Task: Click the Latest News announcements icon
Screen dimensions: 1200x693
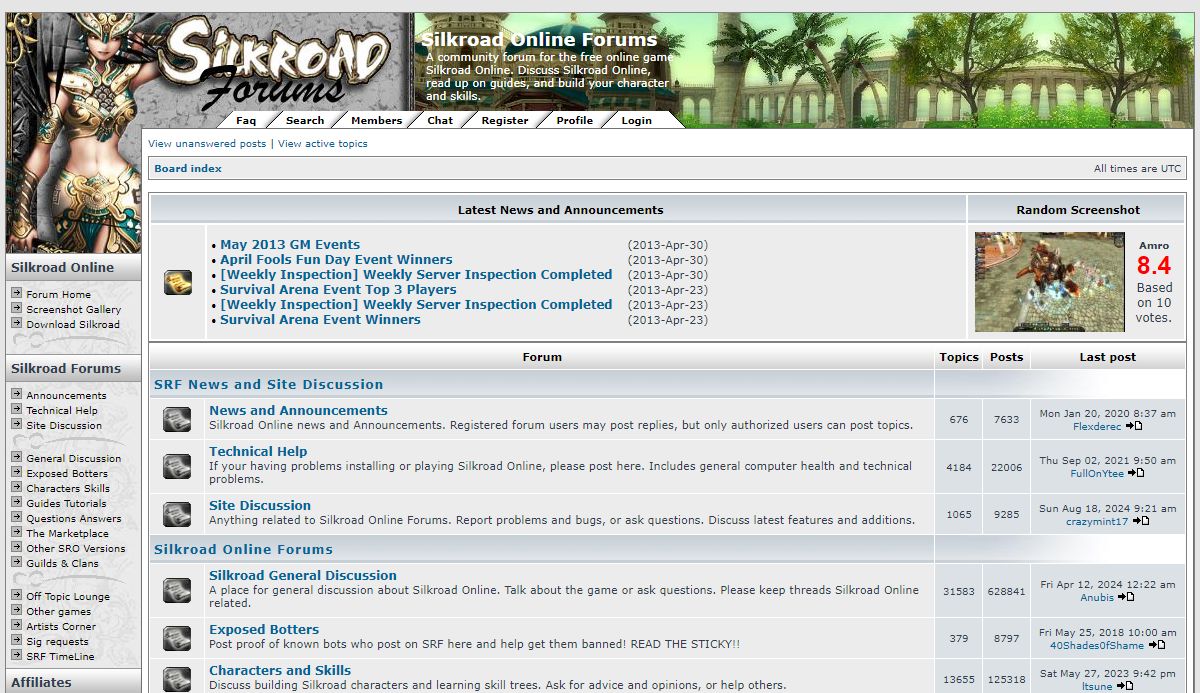Action: 178,283
